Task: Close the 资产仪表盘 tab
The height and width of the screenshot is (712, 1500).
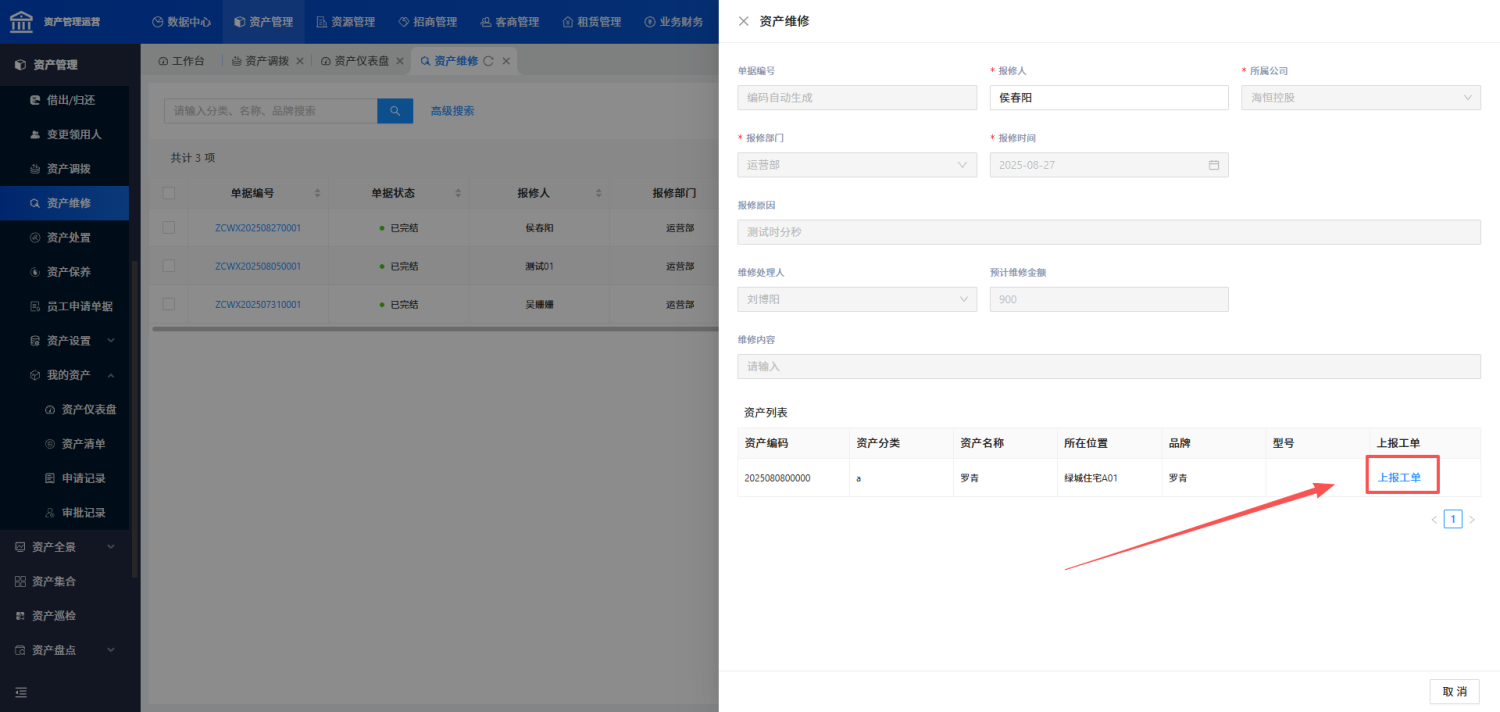Action: [x=400, y=61]
